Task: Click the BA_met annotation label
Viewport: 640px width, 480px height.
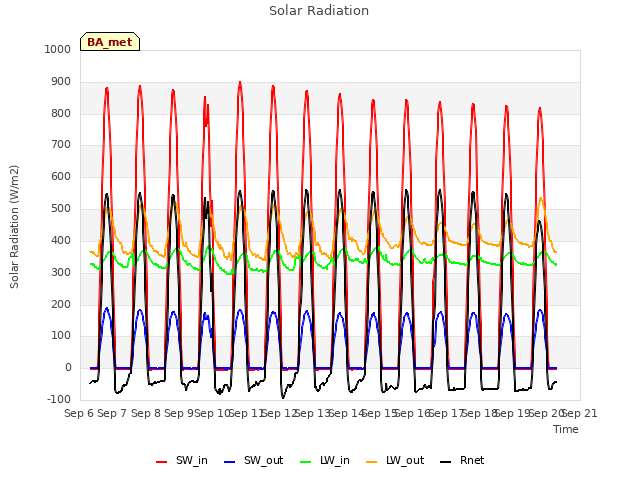Action: coord(110,42)
